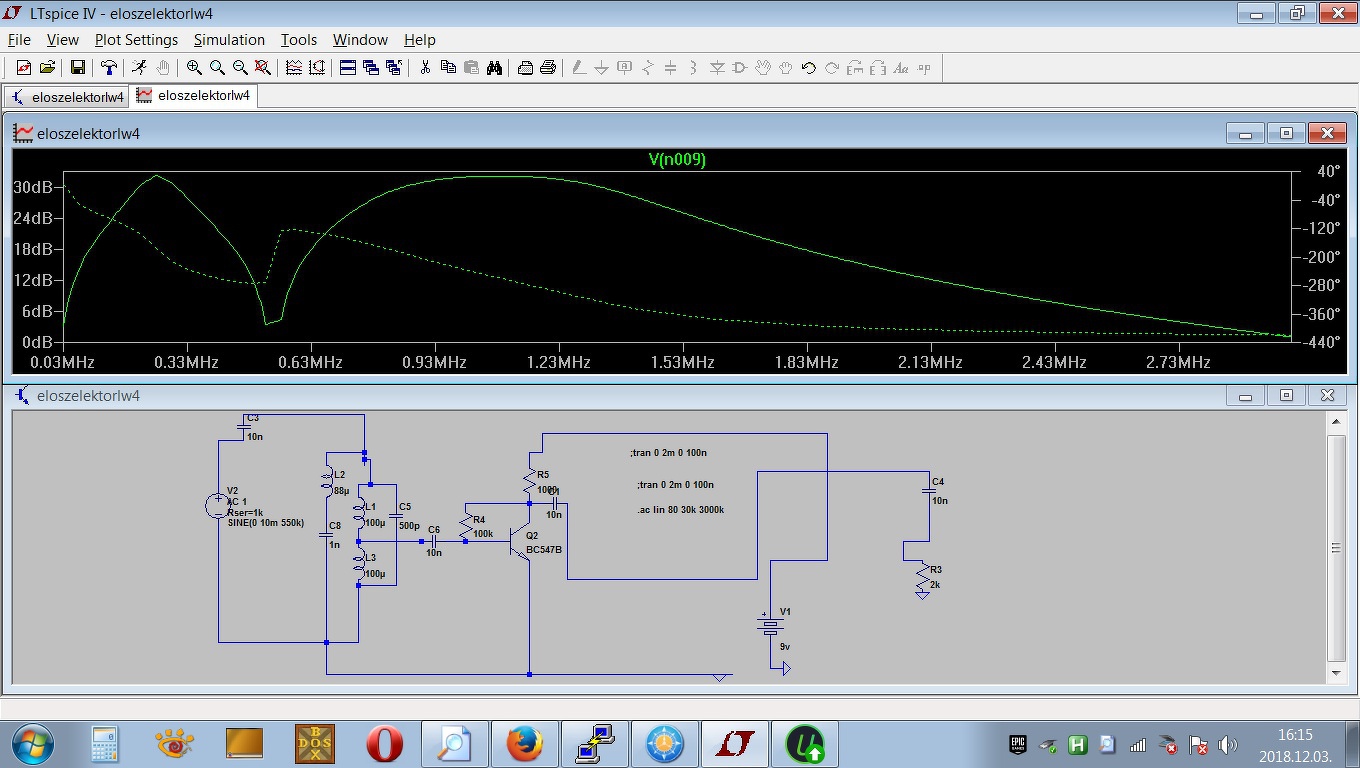Click the Pan magnifier icon

pos(217,68)
